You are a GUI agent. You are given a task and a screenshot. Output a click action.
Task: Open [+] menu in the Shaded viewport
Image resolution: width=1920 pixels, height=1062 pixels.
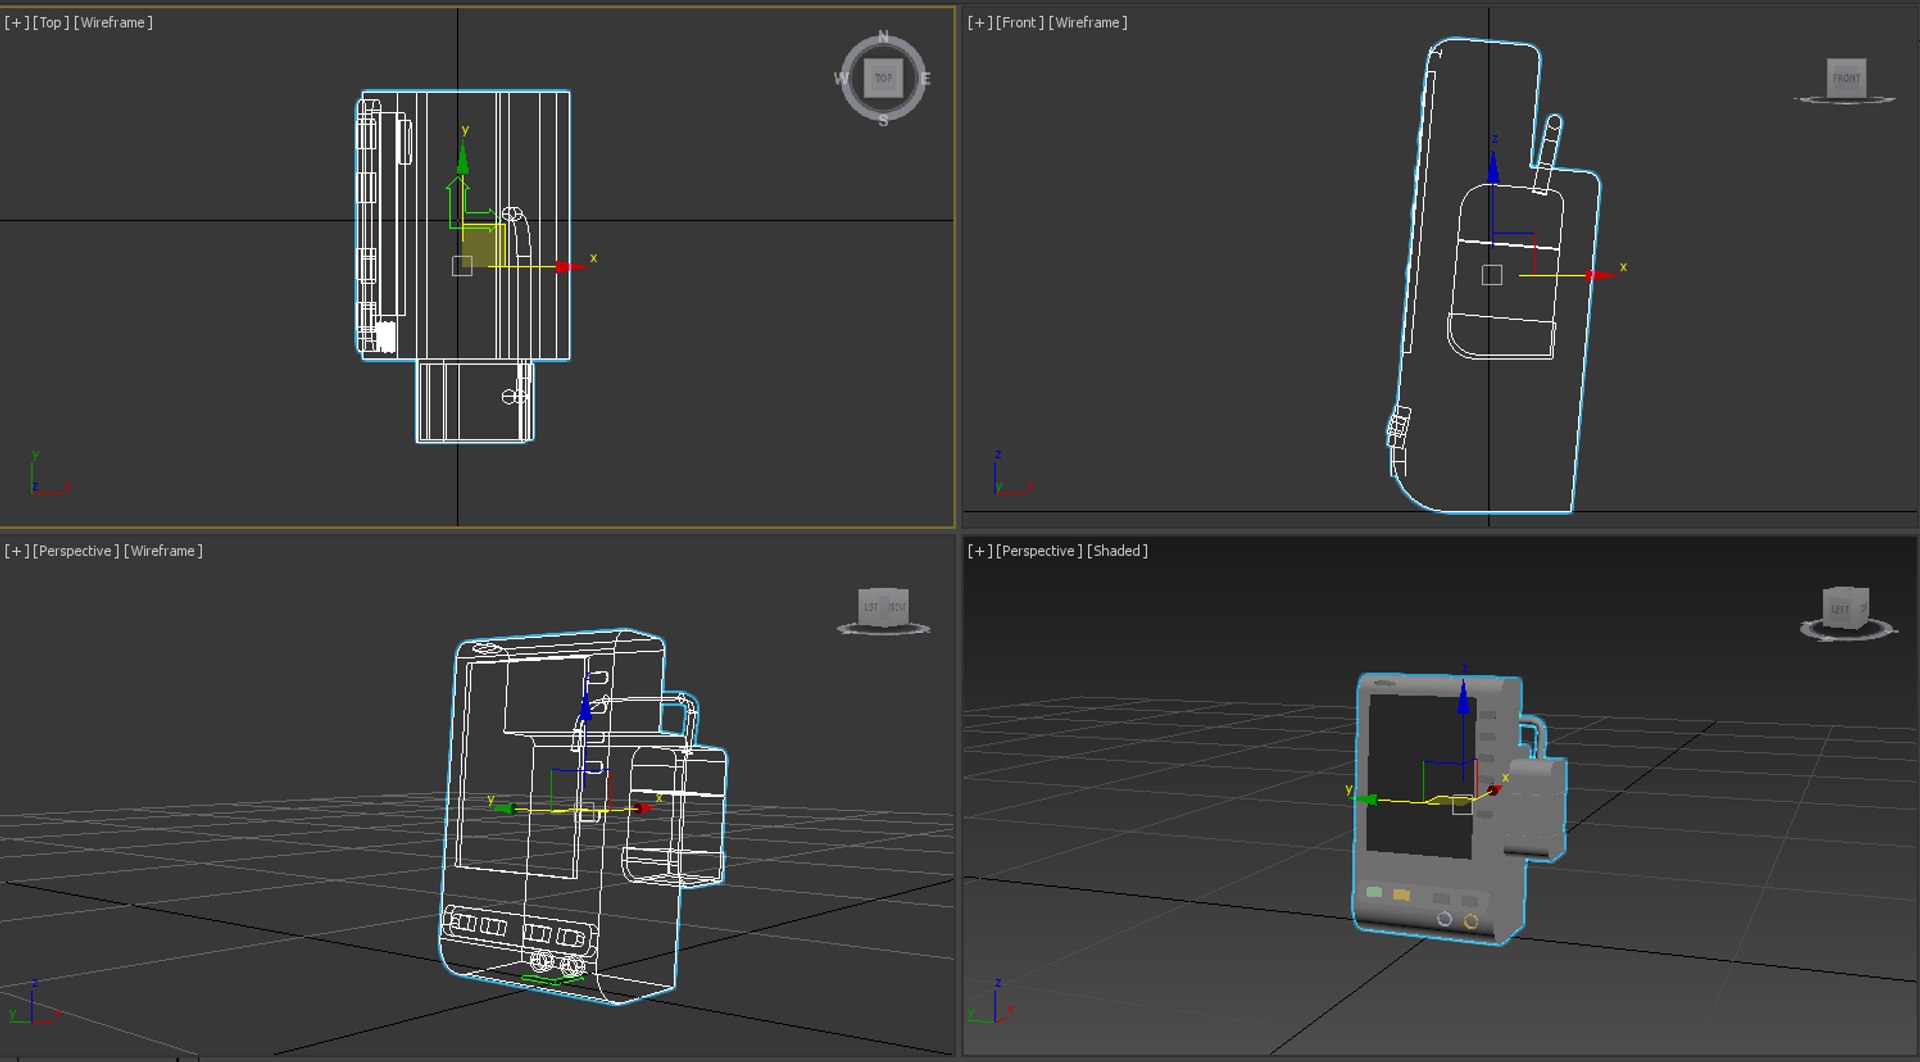coord(980,551)
